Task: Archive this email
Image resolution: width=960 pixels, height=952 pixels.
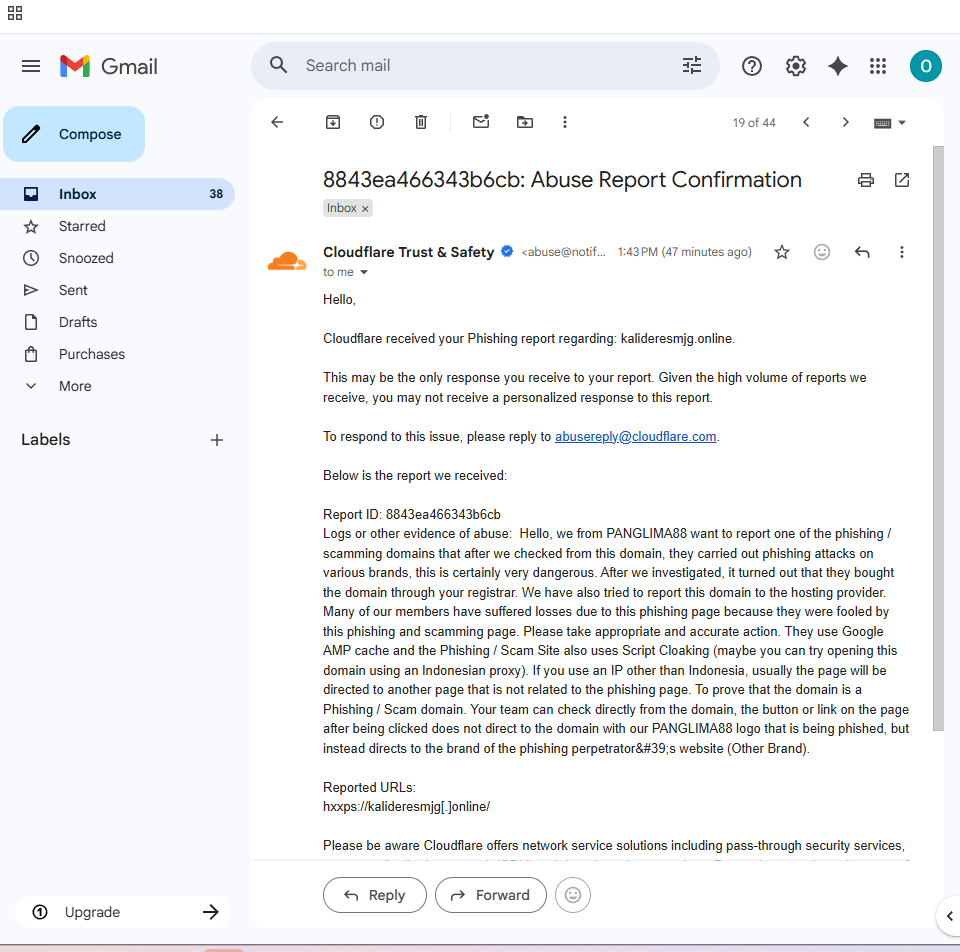Action: tap(332, 122)
